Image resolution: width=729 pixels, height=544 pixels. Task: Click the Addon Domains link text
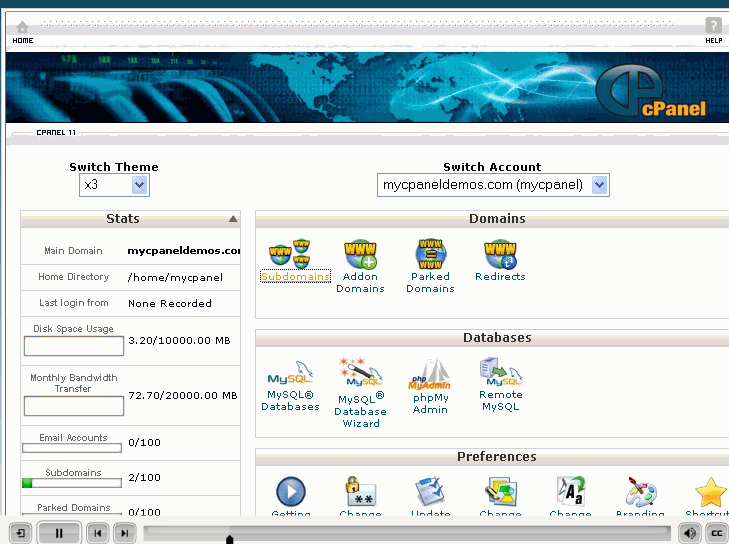point(360,282)
